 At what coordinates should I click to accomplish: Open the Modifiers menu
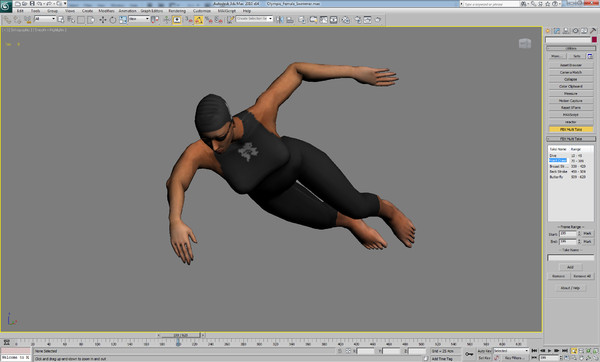click(106, 11)
